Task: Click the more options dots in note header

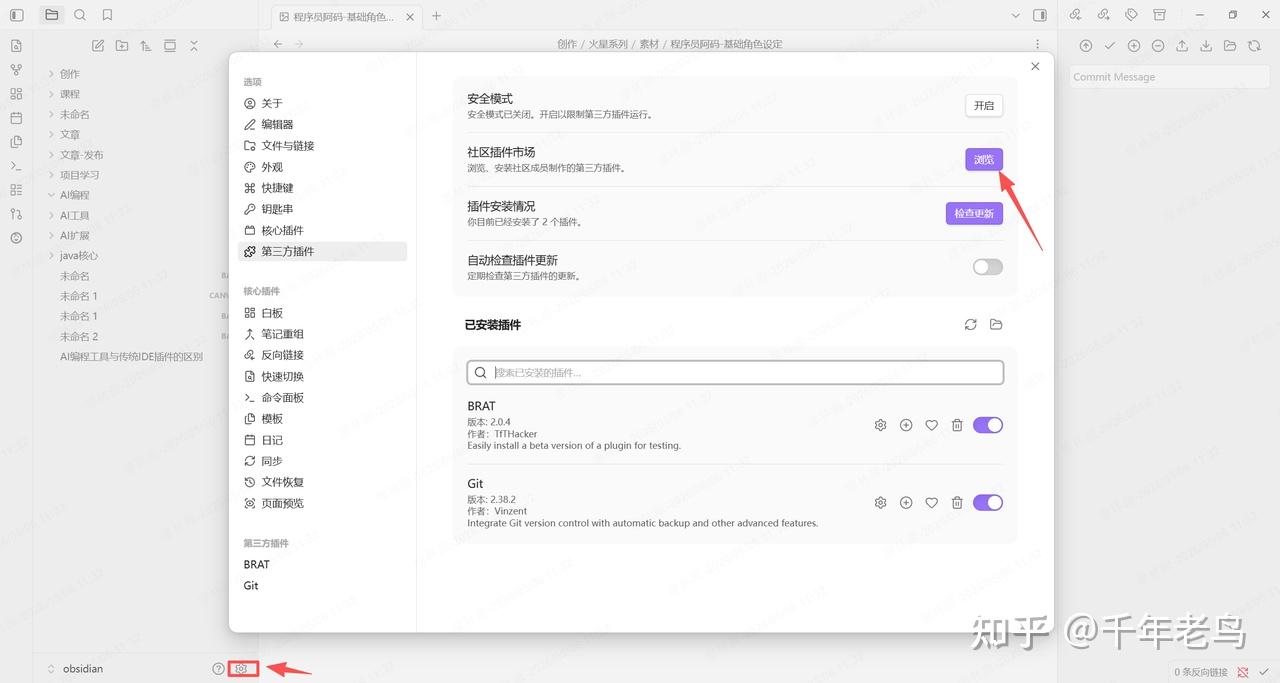Action: tap(1038, 44)
